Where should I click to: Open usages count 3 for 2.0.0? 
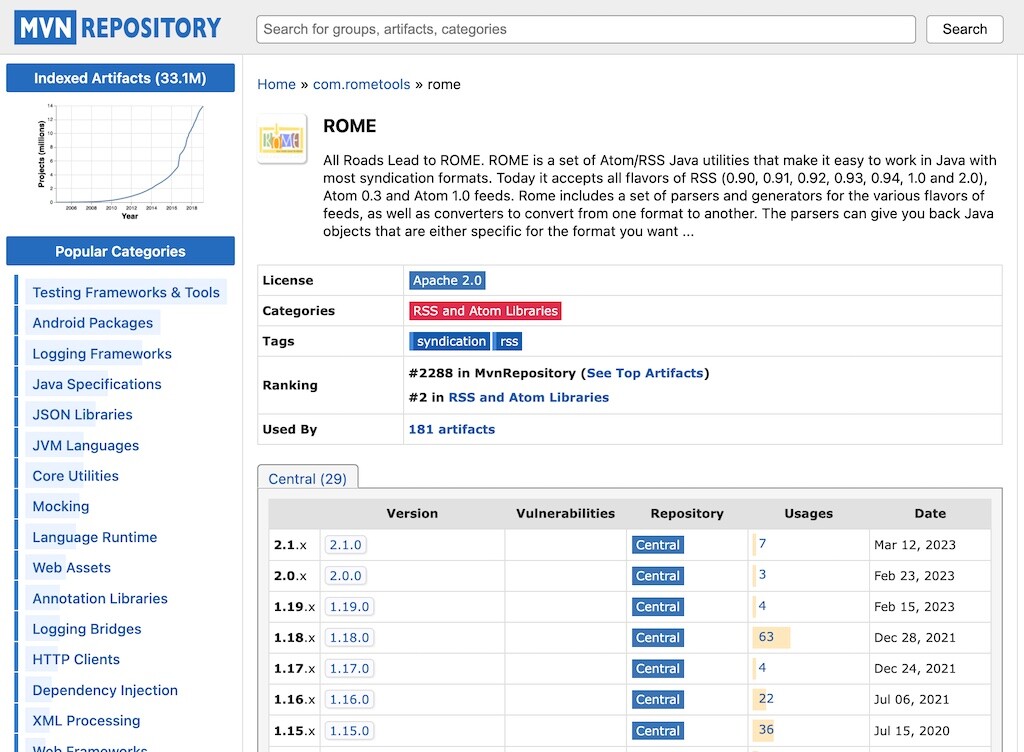762,574
